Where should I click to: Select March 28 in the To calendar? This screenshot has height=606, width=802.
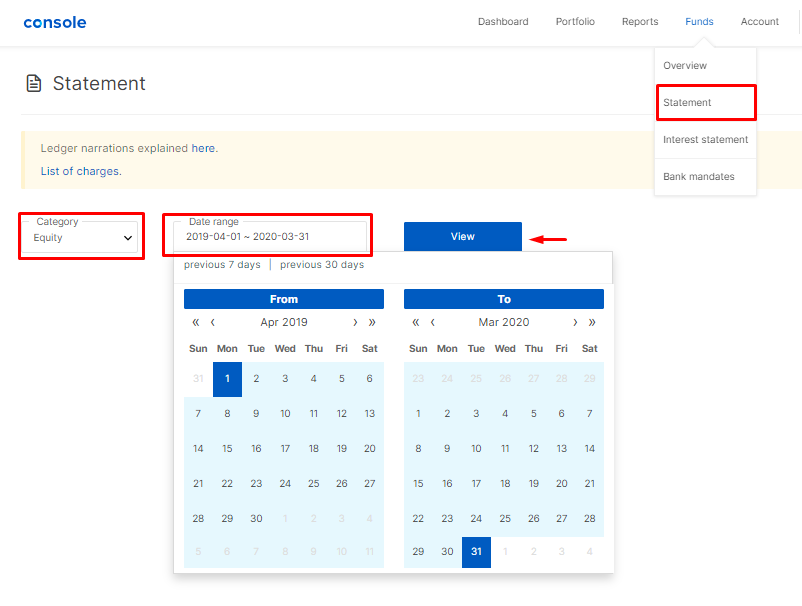click(589, 519)
